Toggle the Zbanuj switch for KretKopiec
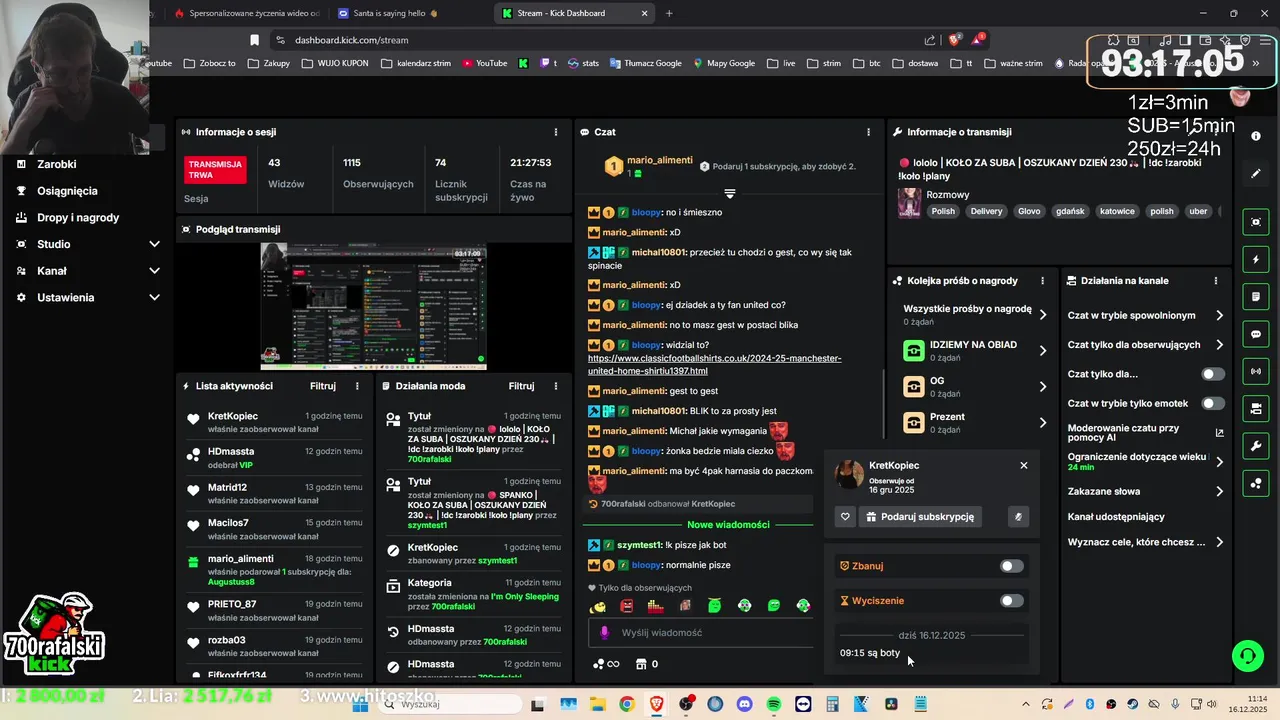This screenshot has height=720, width=1280. tap(1012, 566)
